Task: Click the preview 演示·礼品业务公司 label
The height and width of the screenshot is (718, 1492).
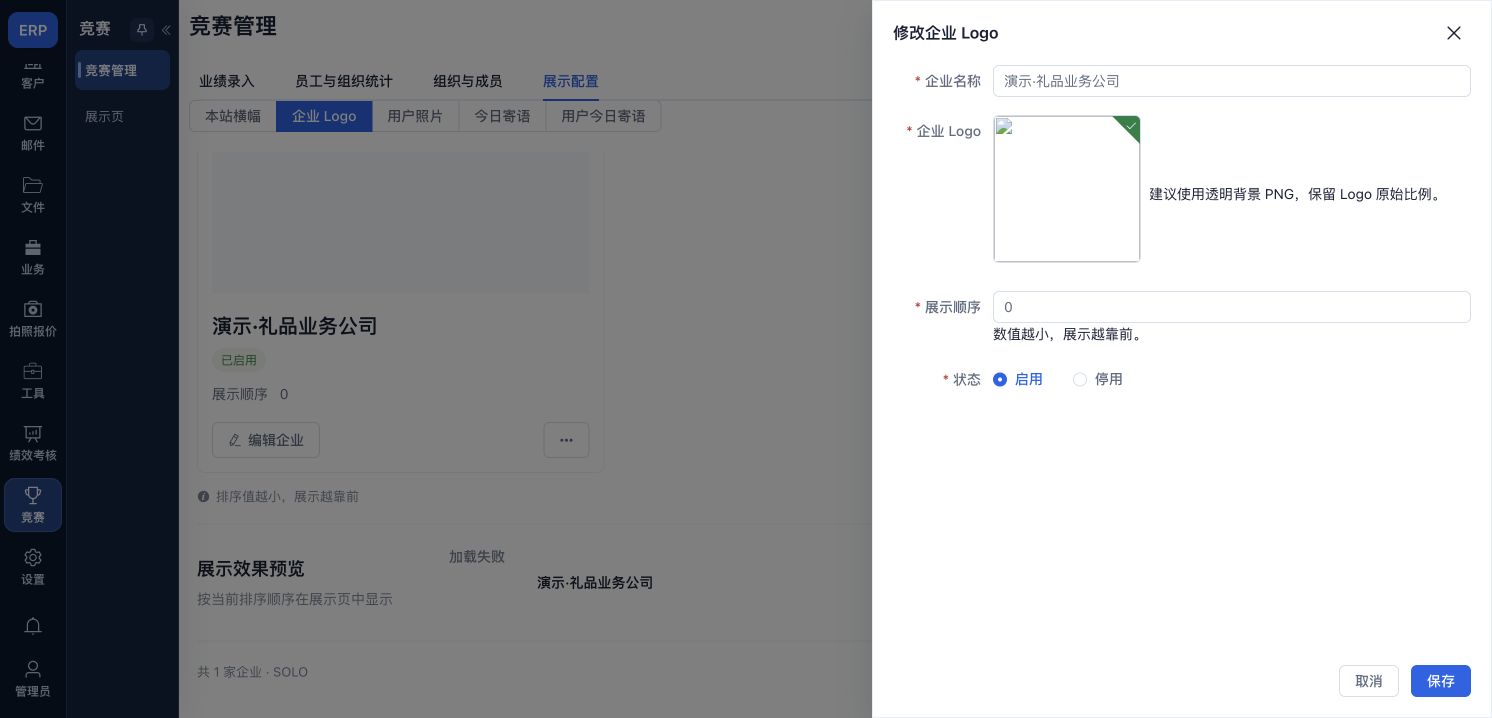Action: coord(595,582)
